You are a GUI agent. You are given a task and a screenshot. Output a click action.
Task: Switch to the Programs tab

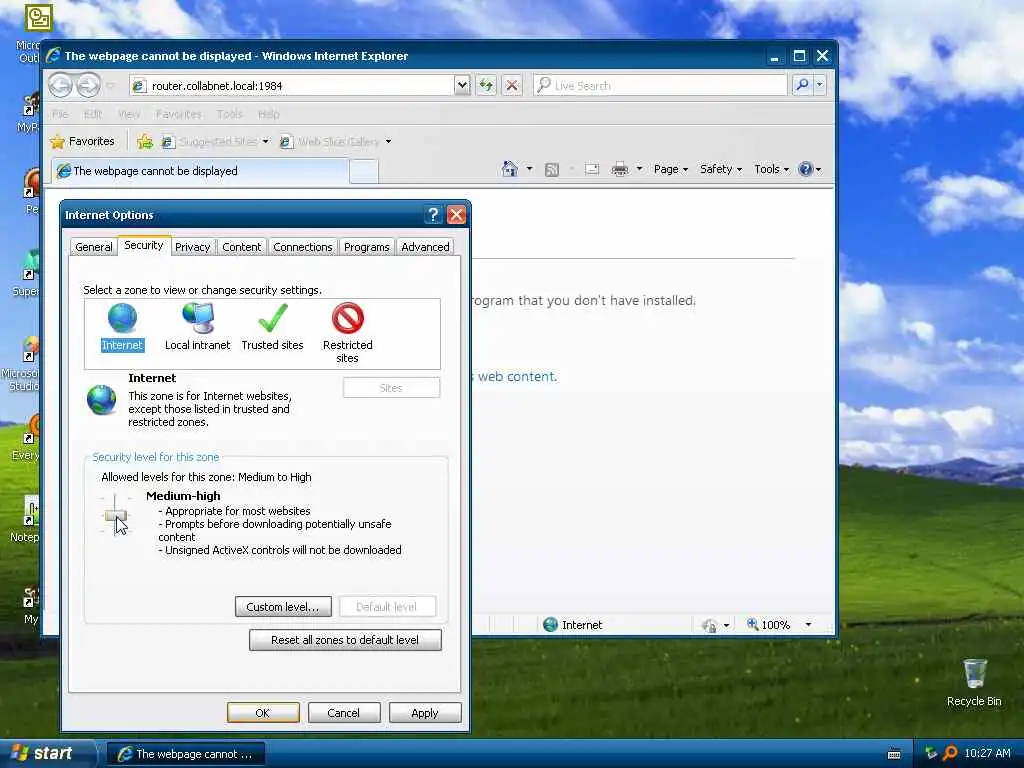366,247
